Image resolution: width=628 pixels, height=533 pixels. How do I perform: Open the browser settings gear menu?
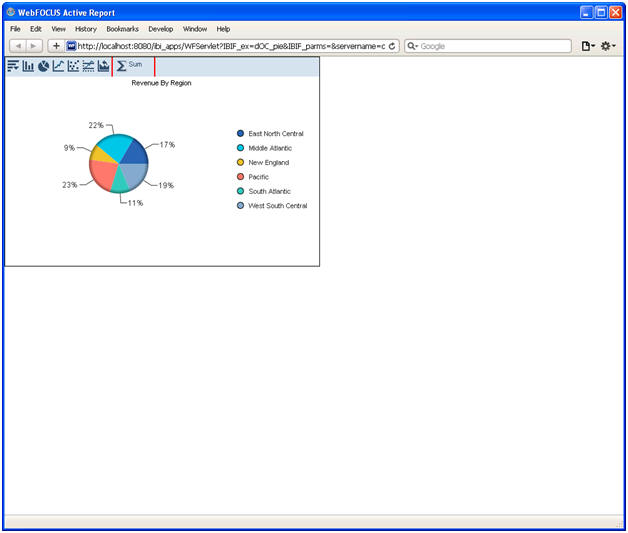pos(608,46)
